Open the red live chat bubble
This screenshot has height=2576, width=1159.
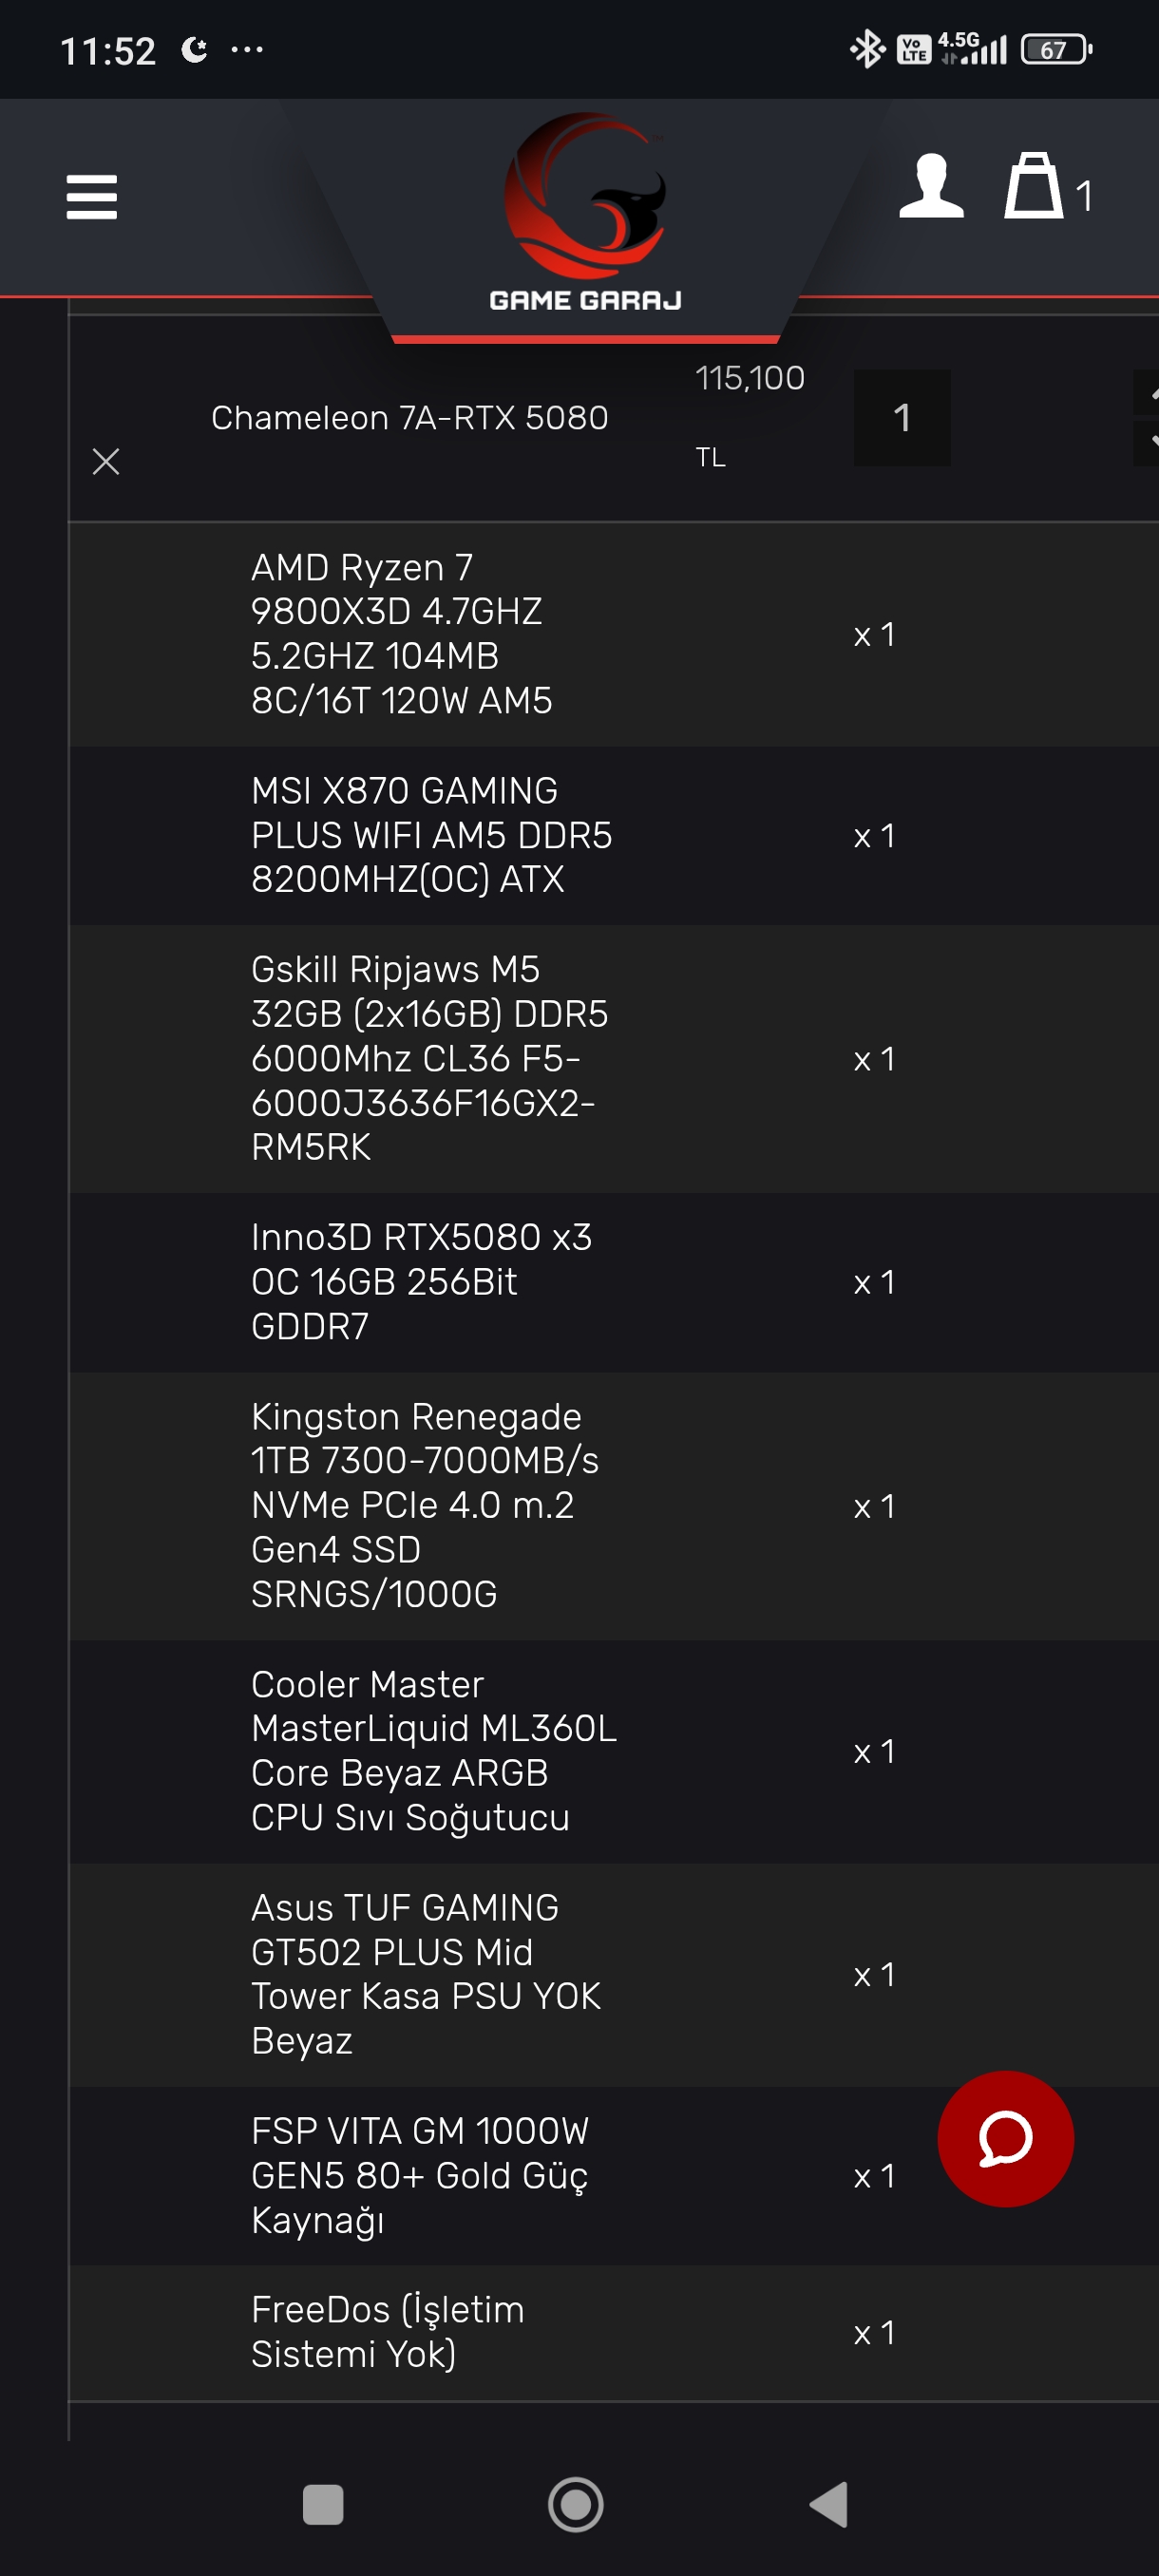click(1004, 2138)
